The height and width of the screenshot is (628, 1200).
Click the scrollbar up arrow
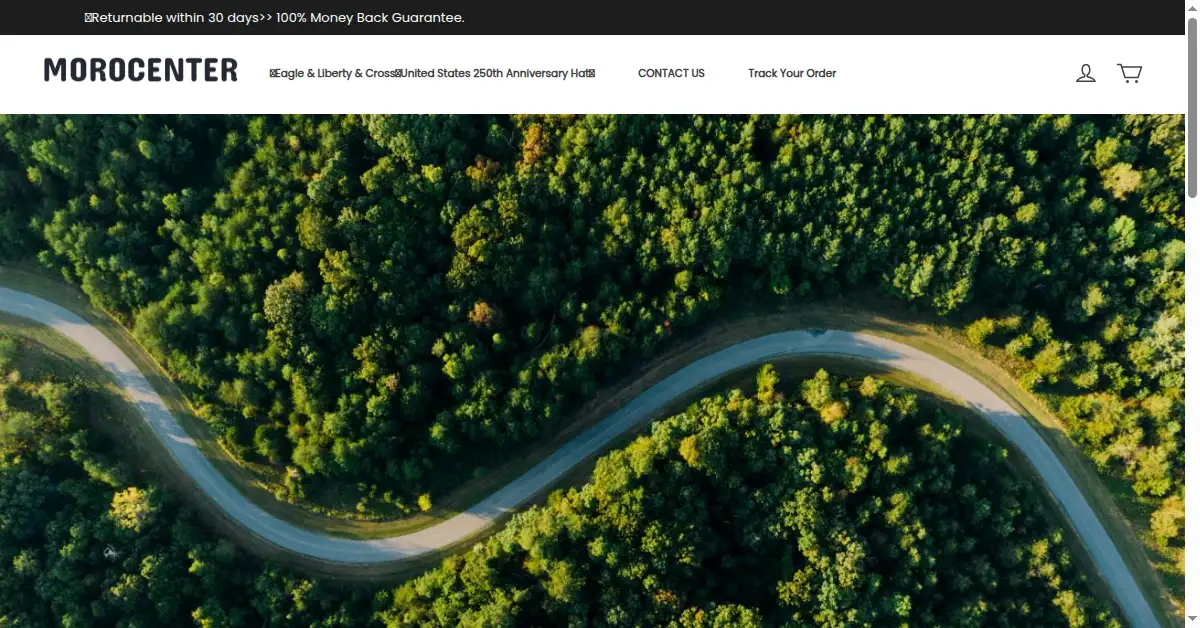click(x=1192, y=6)
